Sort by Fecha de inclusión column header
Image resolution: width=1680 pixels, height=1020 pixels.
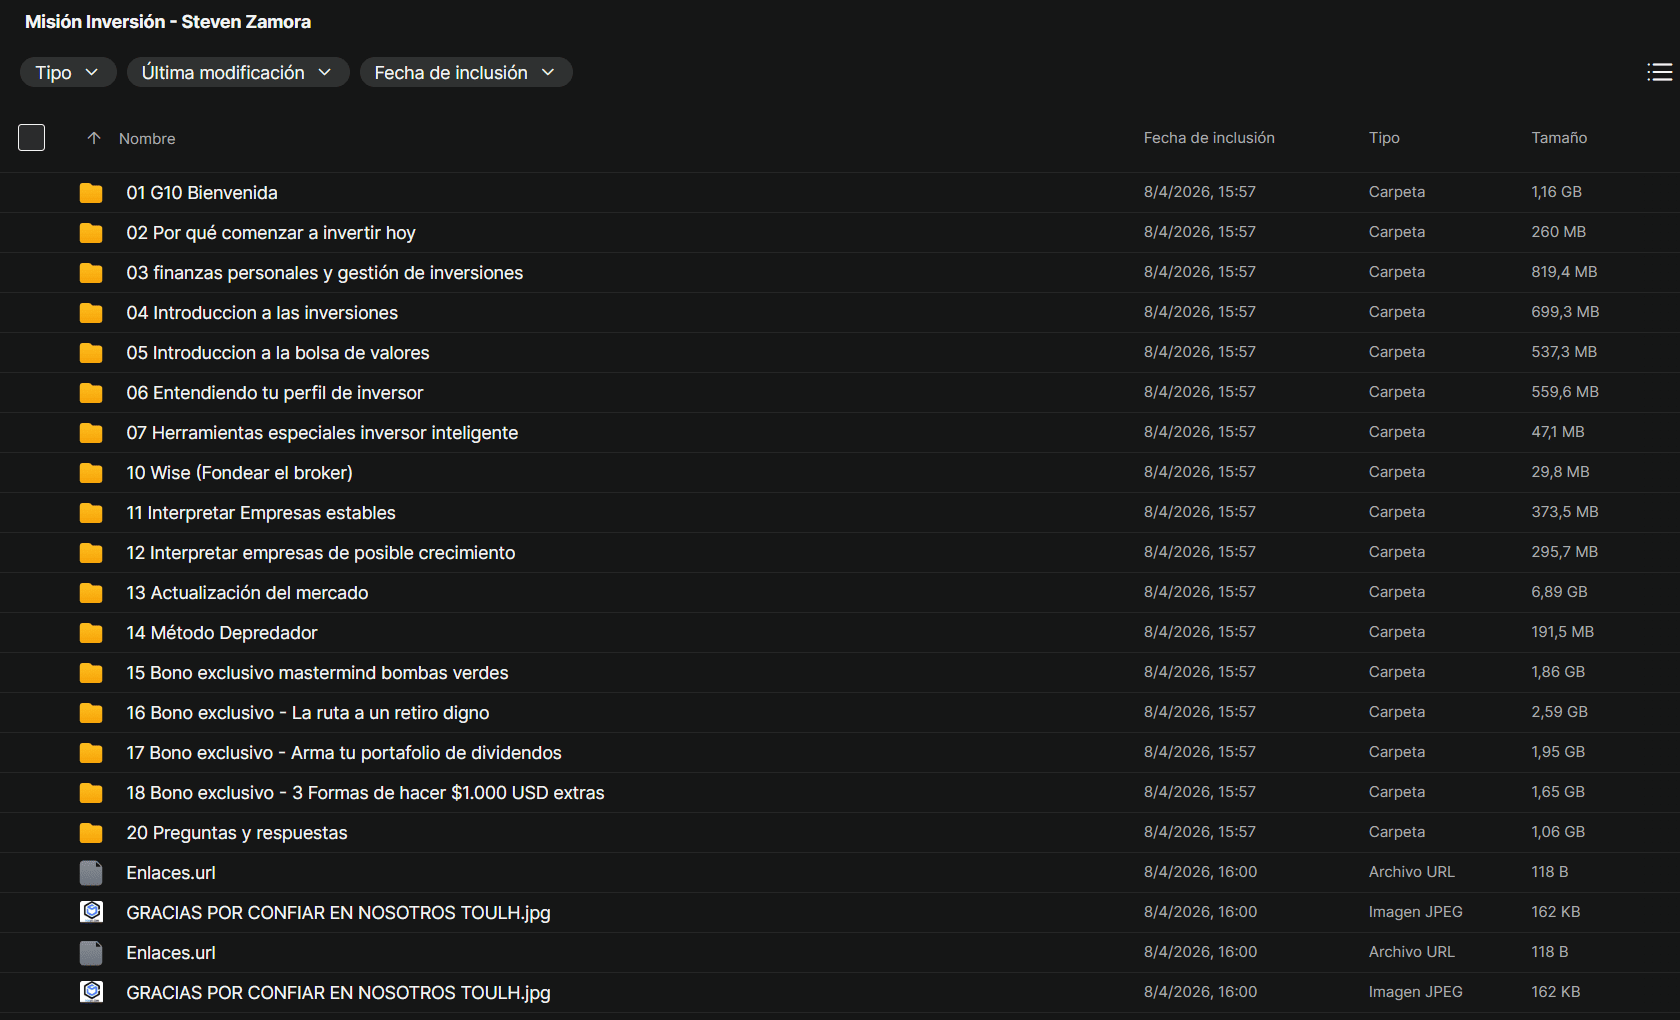pyautogui.click(x=1208, y=138)
